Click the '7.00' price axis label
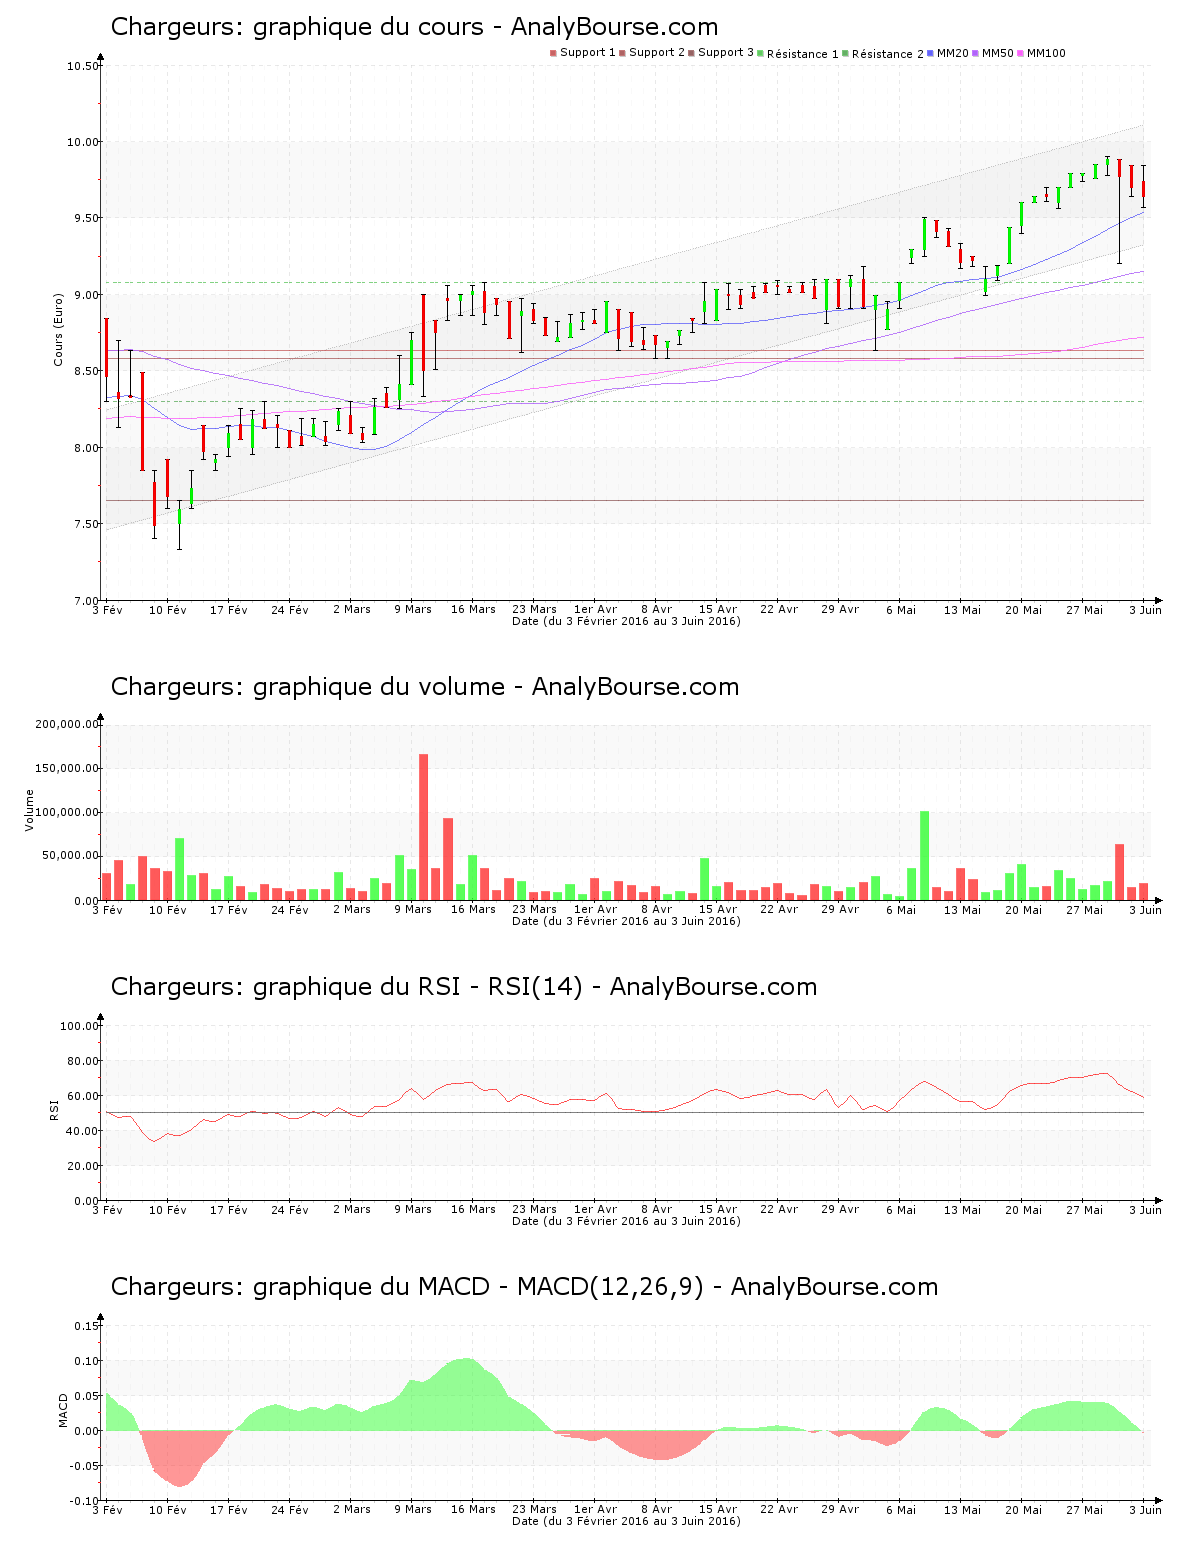This screenshot has width=1200, height=1550. [86, 601]
